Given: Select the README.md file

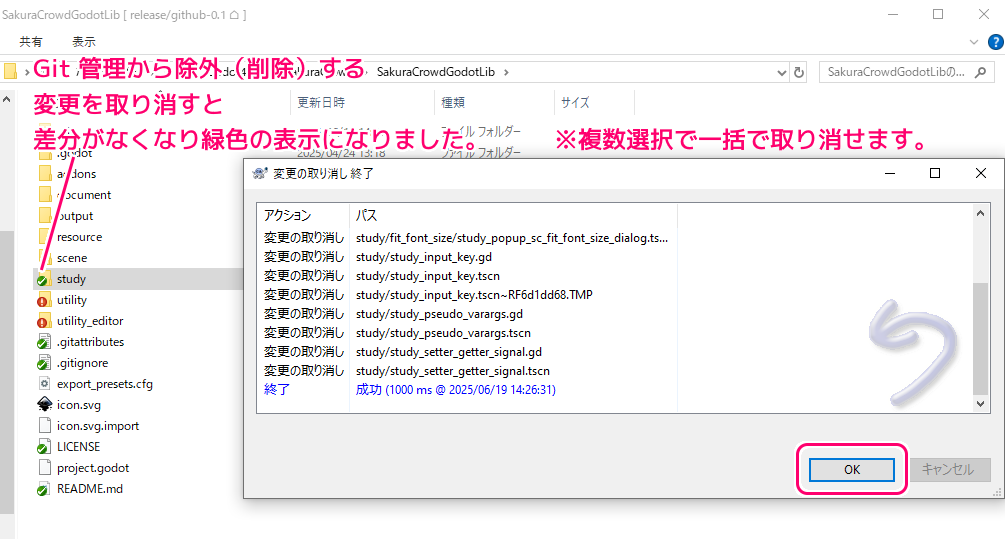Looking at the screenshot, I should [x=89, y=489].
